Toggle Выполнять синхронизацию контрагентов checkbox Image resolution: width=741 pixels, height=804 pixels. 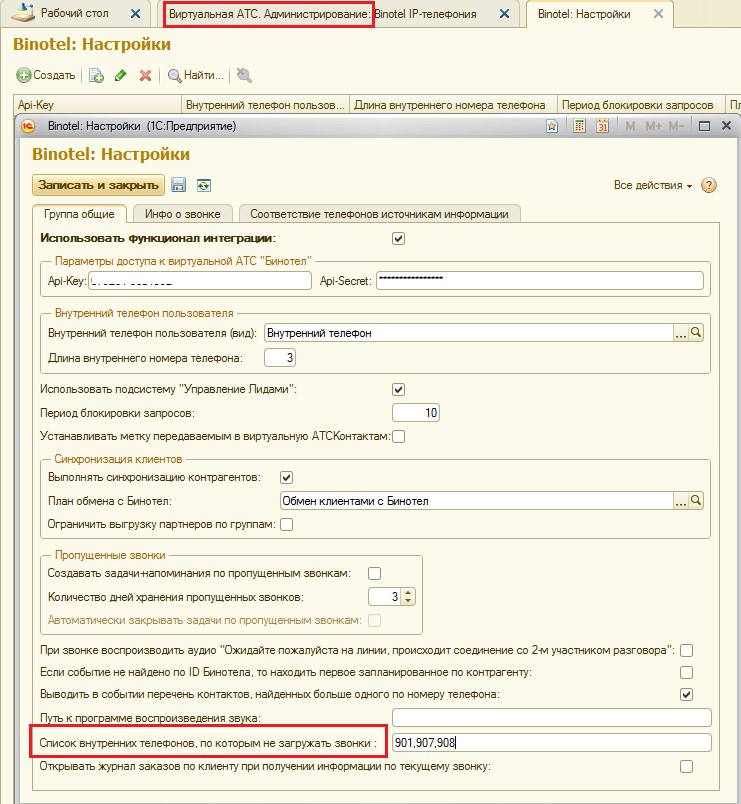[286, 477]
